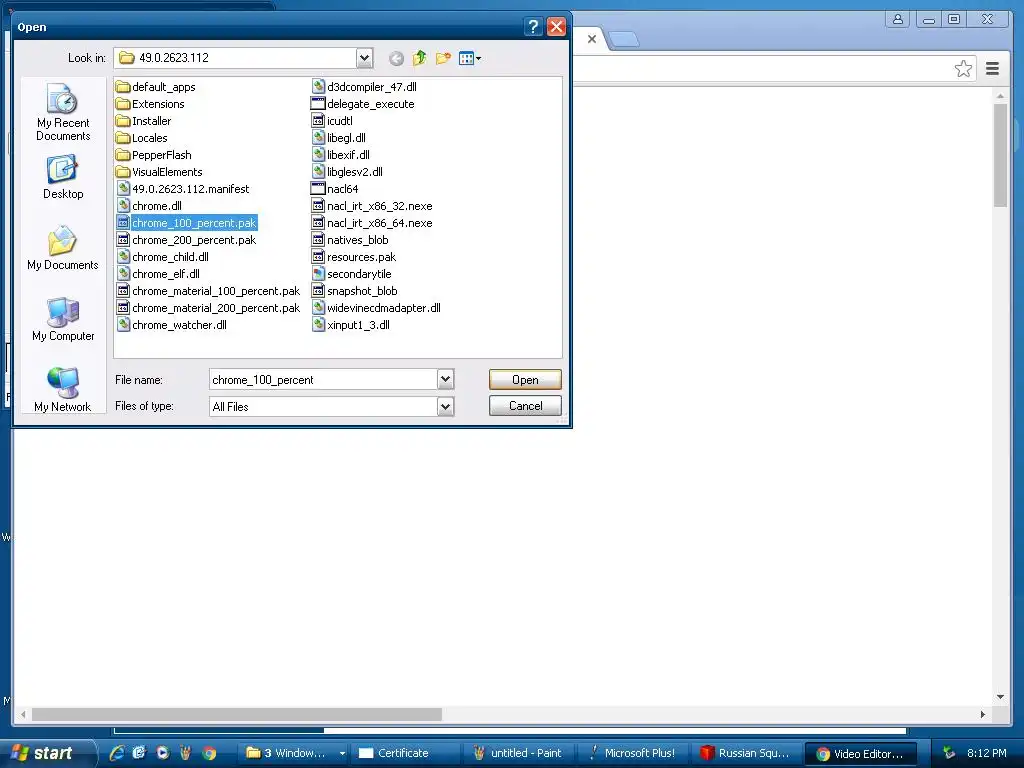Select the Extensions folder
Viewport: 1024px width, 768px height.
pyautogui.click(x=150, y=104)
